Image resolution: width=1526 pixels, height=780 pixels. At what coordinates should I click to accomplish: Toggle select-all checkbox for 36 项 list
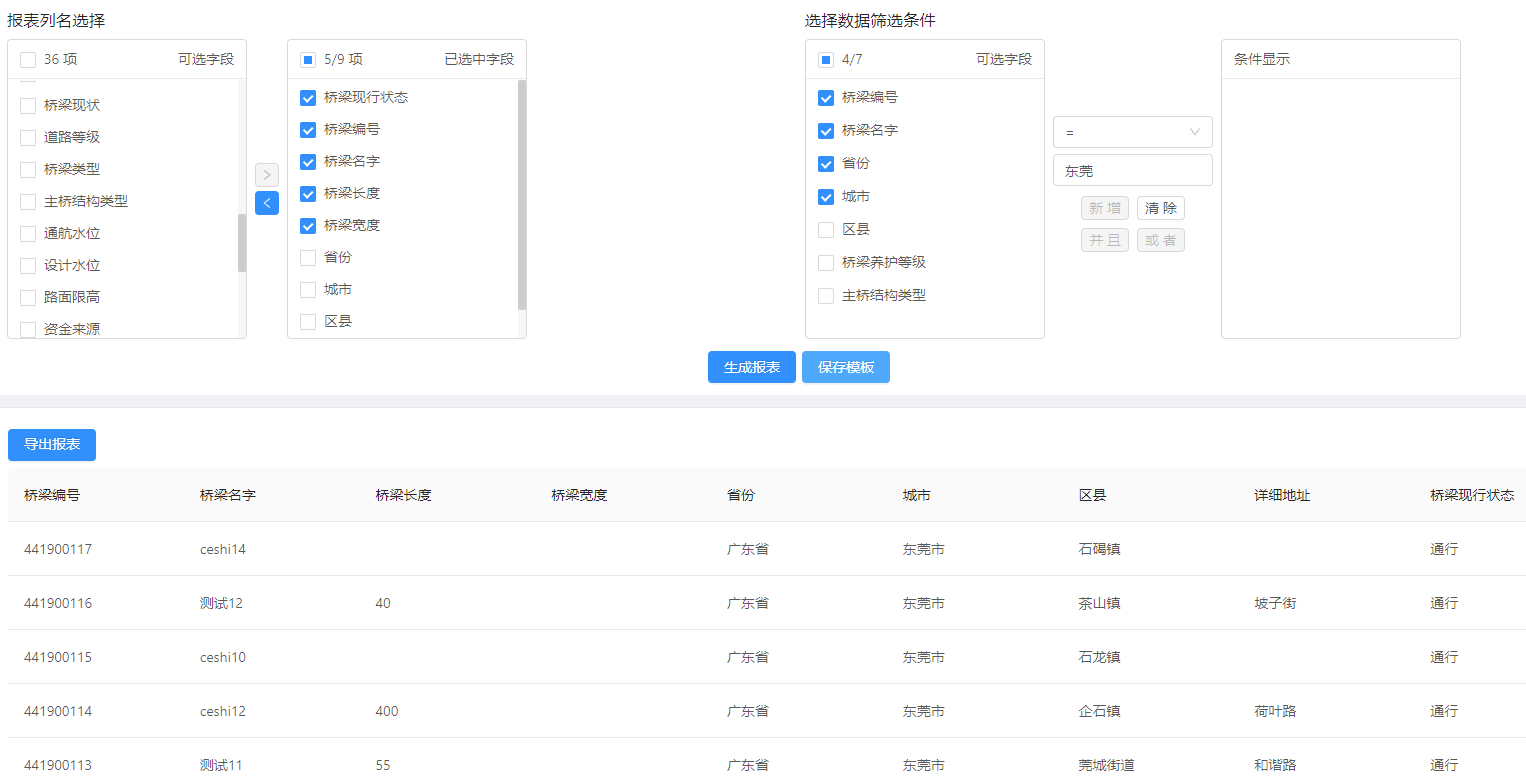(x=28, y=60)
